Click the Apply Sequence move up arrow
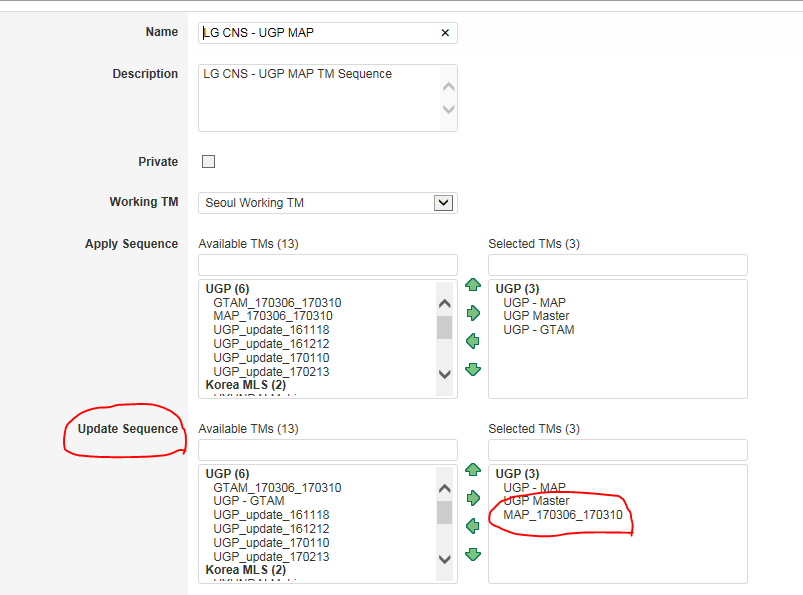This screenshot has height=595, width=803. coord(473,285)
